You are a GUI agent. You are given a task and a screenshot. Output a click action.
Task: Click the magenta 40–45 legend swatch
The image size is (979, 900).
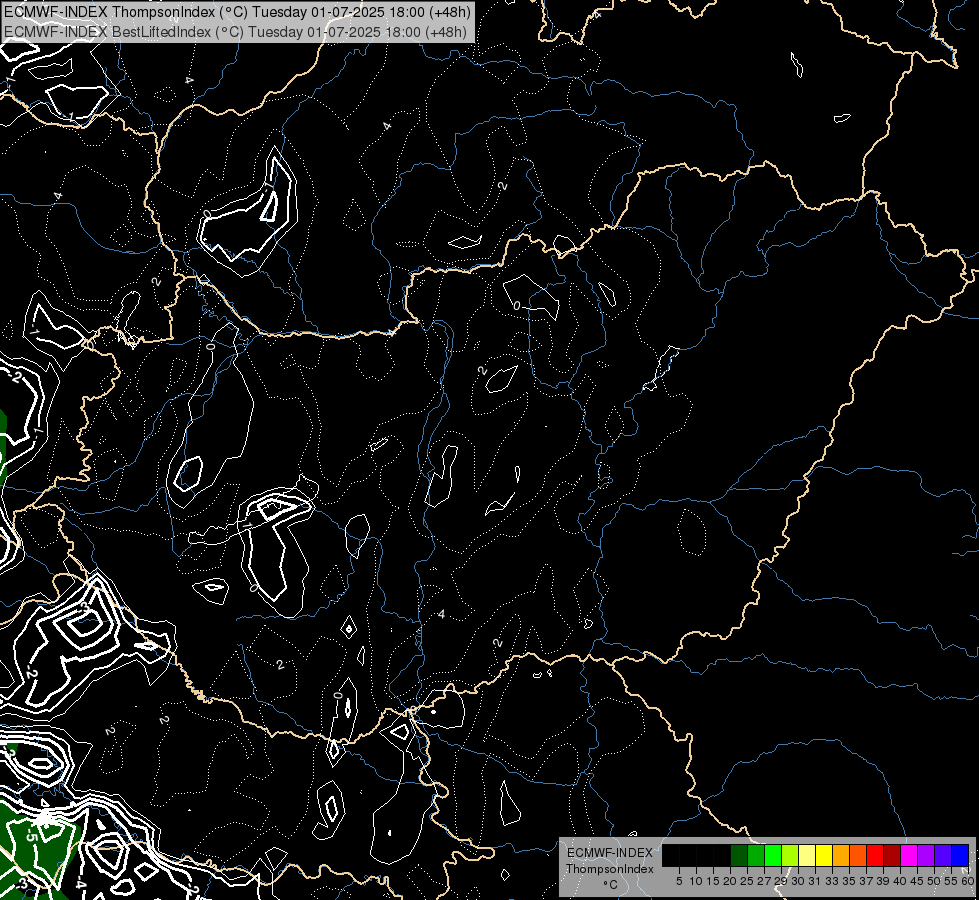[909, 855]
